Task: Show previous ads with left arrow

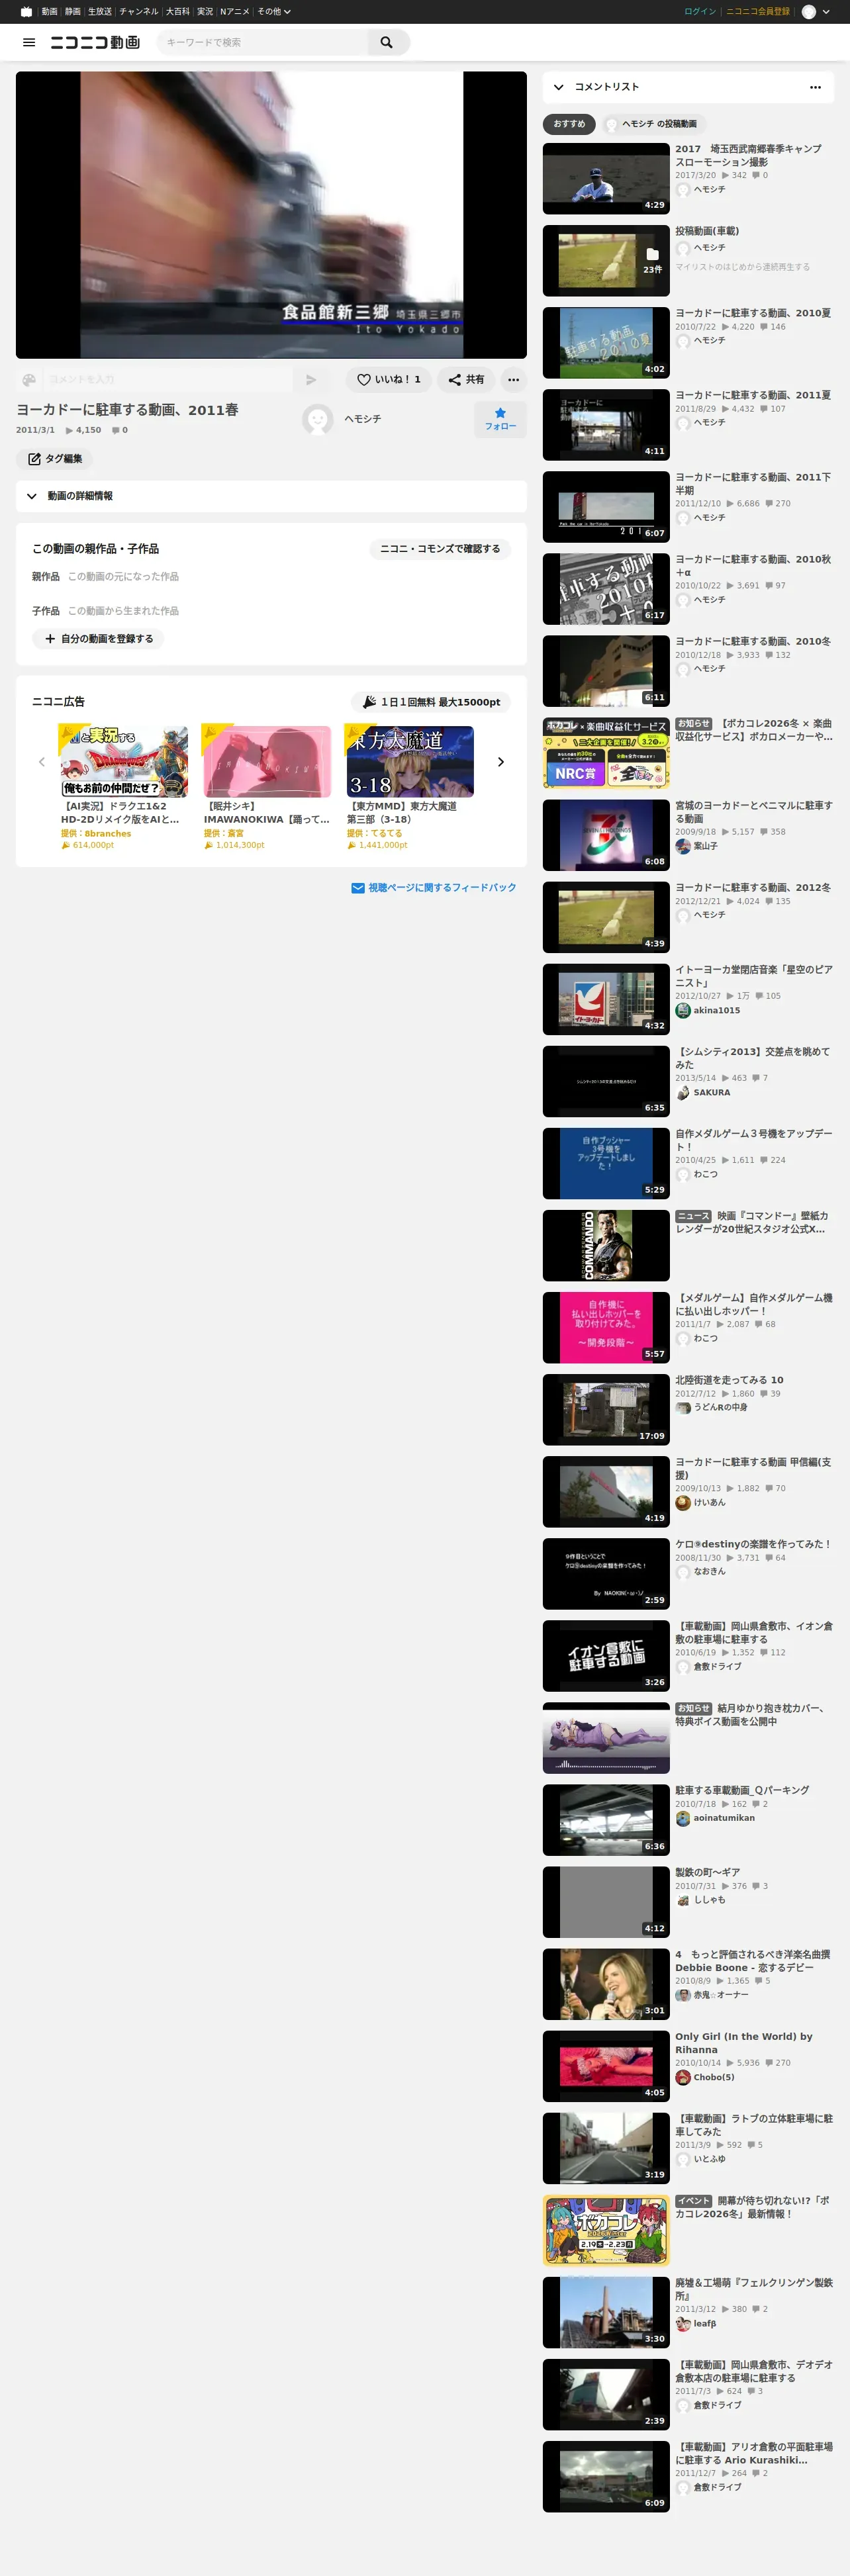Action: [x=42, y=762]
